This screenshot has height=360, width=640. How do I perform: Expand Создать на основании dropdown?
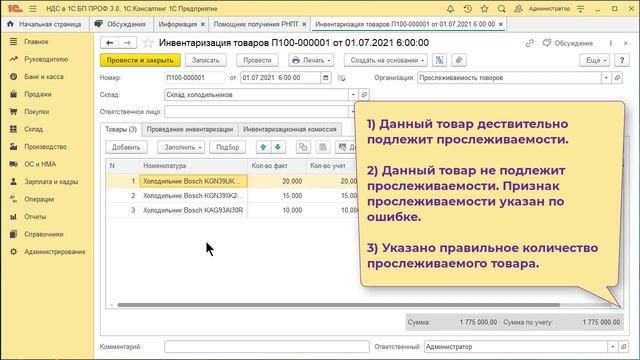pyautogui.click(x=386, y=60)
